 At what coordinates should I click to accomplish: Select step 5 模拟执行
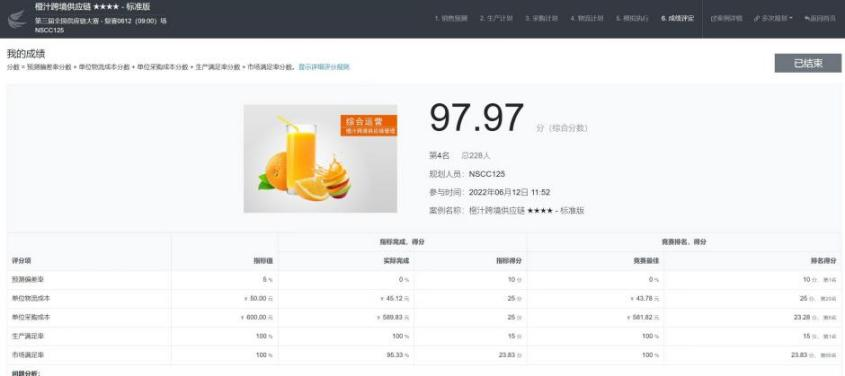[x=632, y=18]
